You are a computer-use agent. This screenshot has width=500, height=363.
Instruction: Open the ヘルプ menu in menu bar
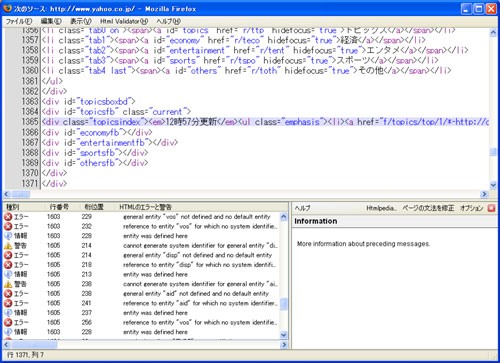point(168,21)
